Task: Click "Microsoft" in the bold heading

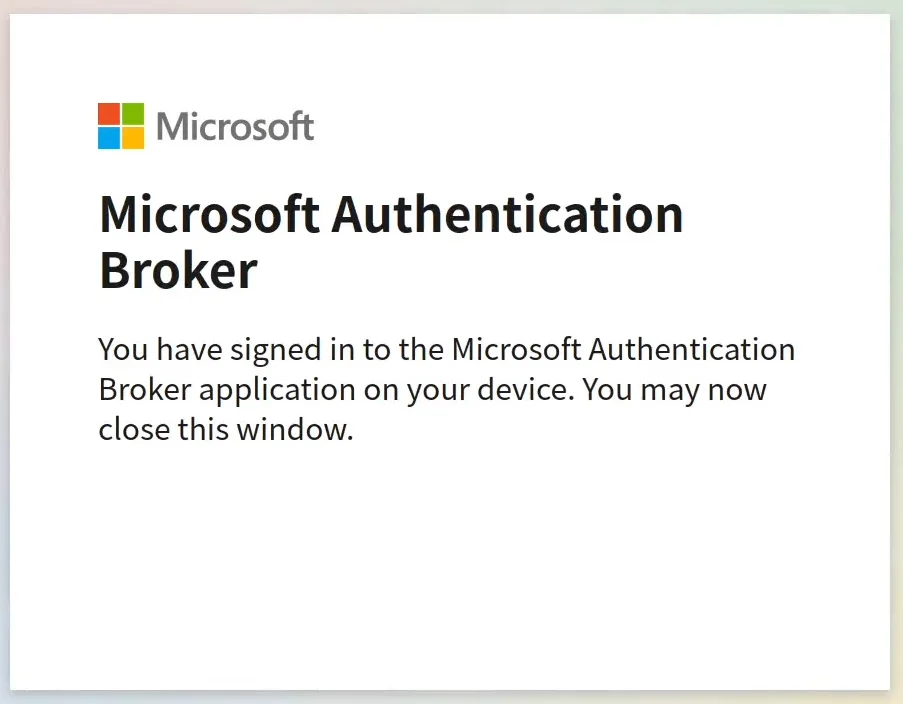Action: [x=210, y=215]
